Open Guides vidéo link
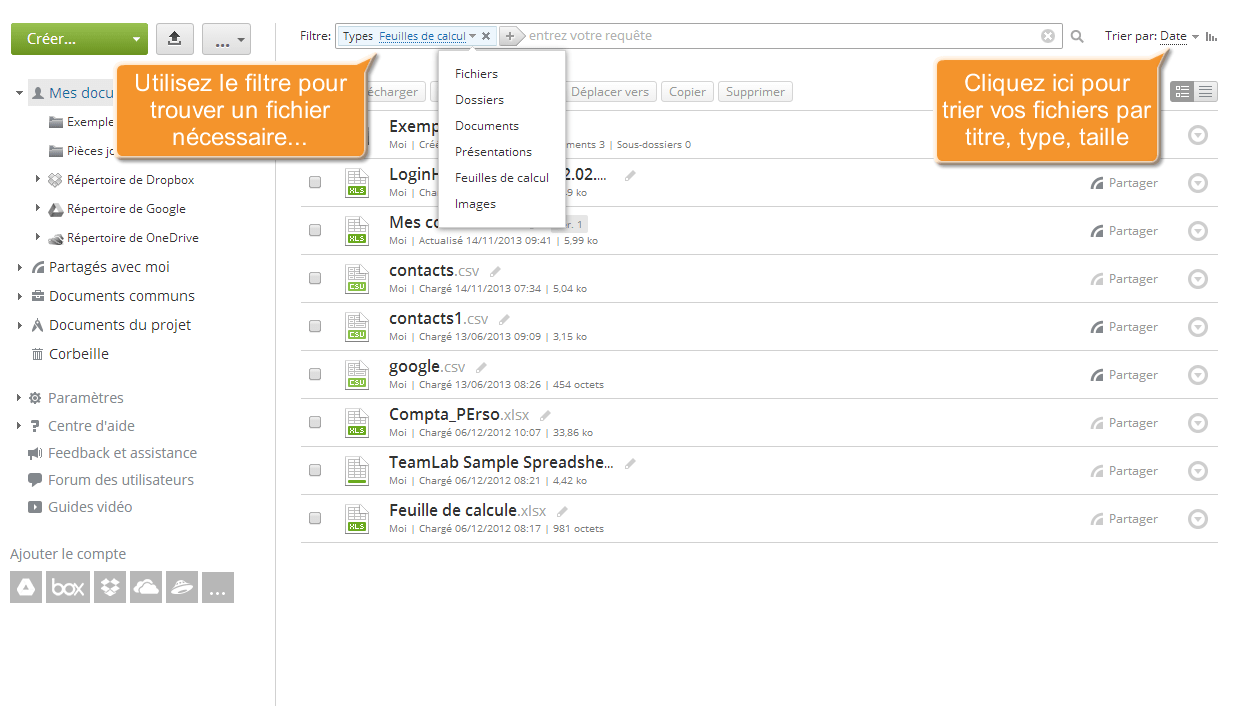This screenshot has width=1238, height=706. 90,507
